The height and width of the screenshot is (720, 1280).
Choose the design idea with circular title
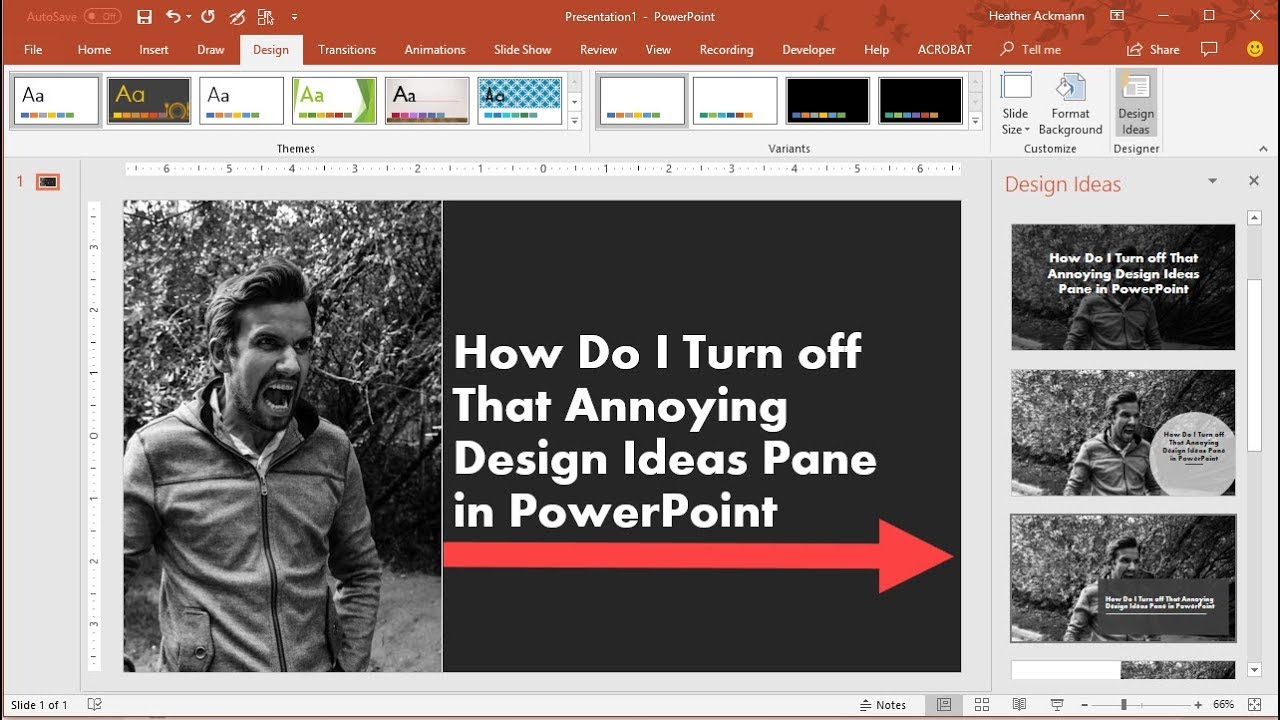pos(1123,432)
